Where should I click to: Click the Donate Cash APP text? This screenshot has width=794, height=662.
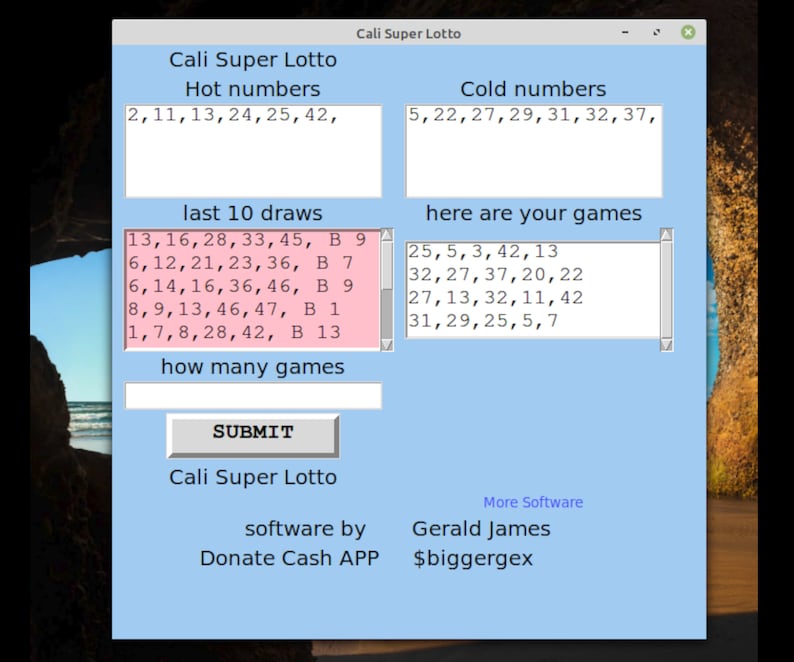pyautogui.click(x=290, y=558)
